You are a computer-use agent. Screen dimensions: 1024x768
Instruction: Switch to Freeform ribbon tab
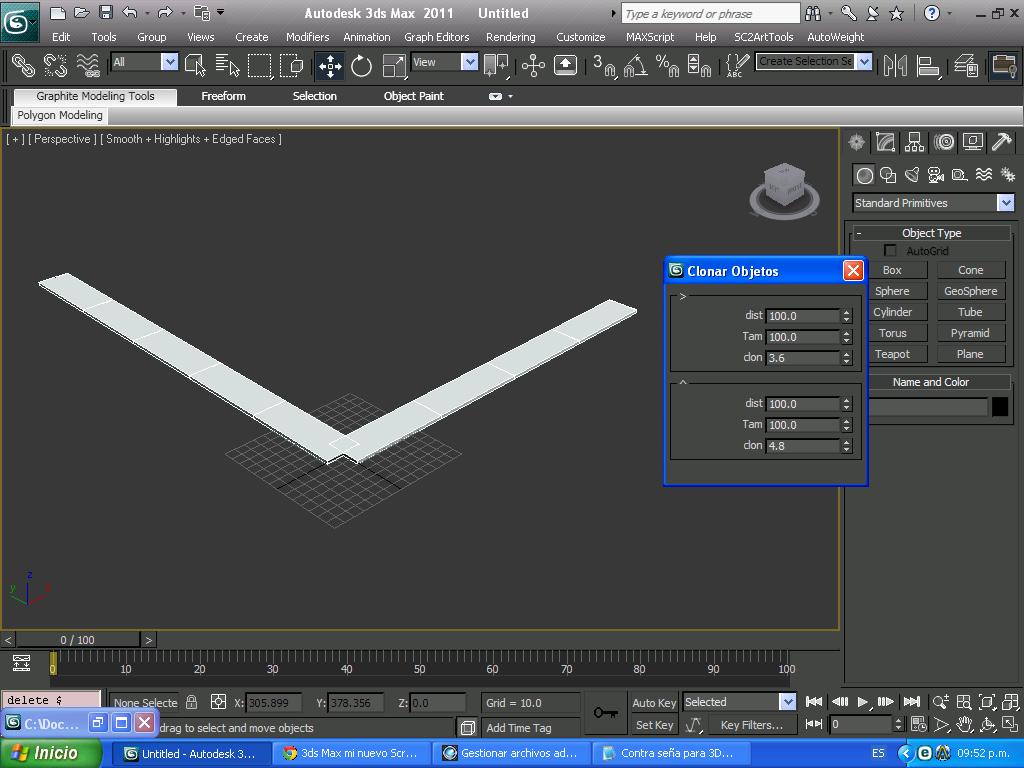coord(223,96)
